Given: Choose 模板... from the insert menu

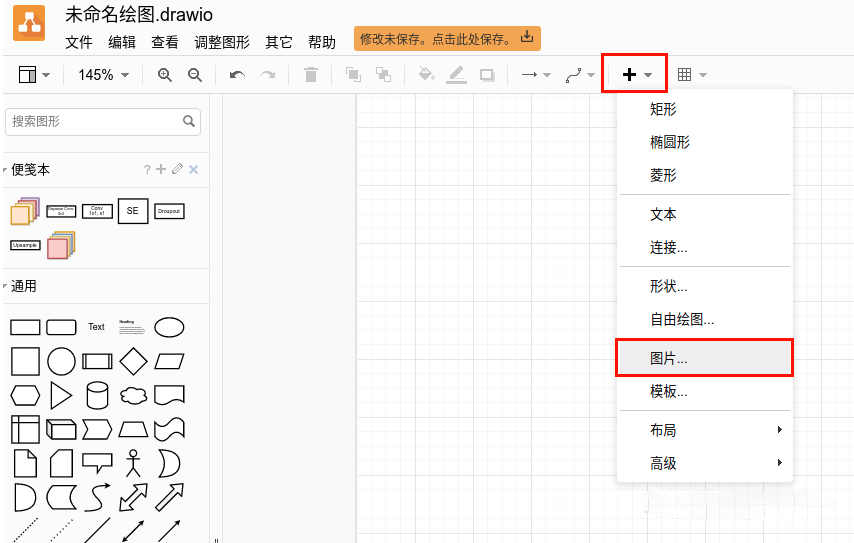Looking at the screenshot, I should [704, 391].
